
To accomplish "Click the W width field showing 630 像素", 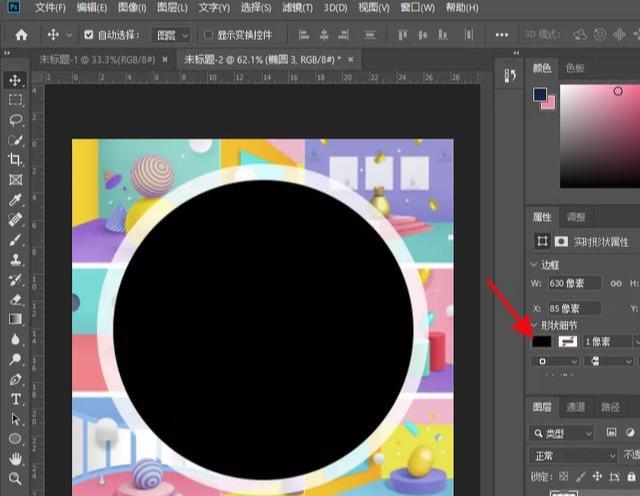I will tap(573, 284).
